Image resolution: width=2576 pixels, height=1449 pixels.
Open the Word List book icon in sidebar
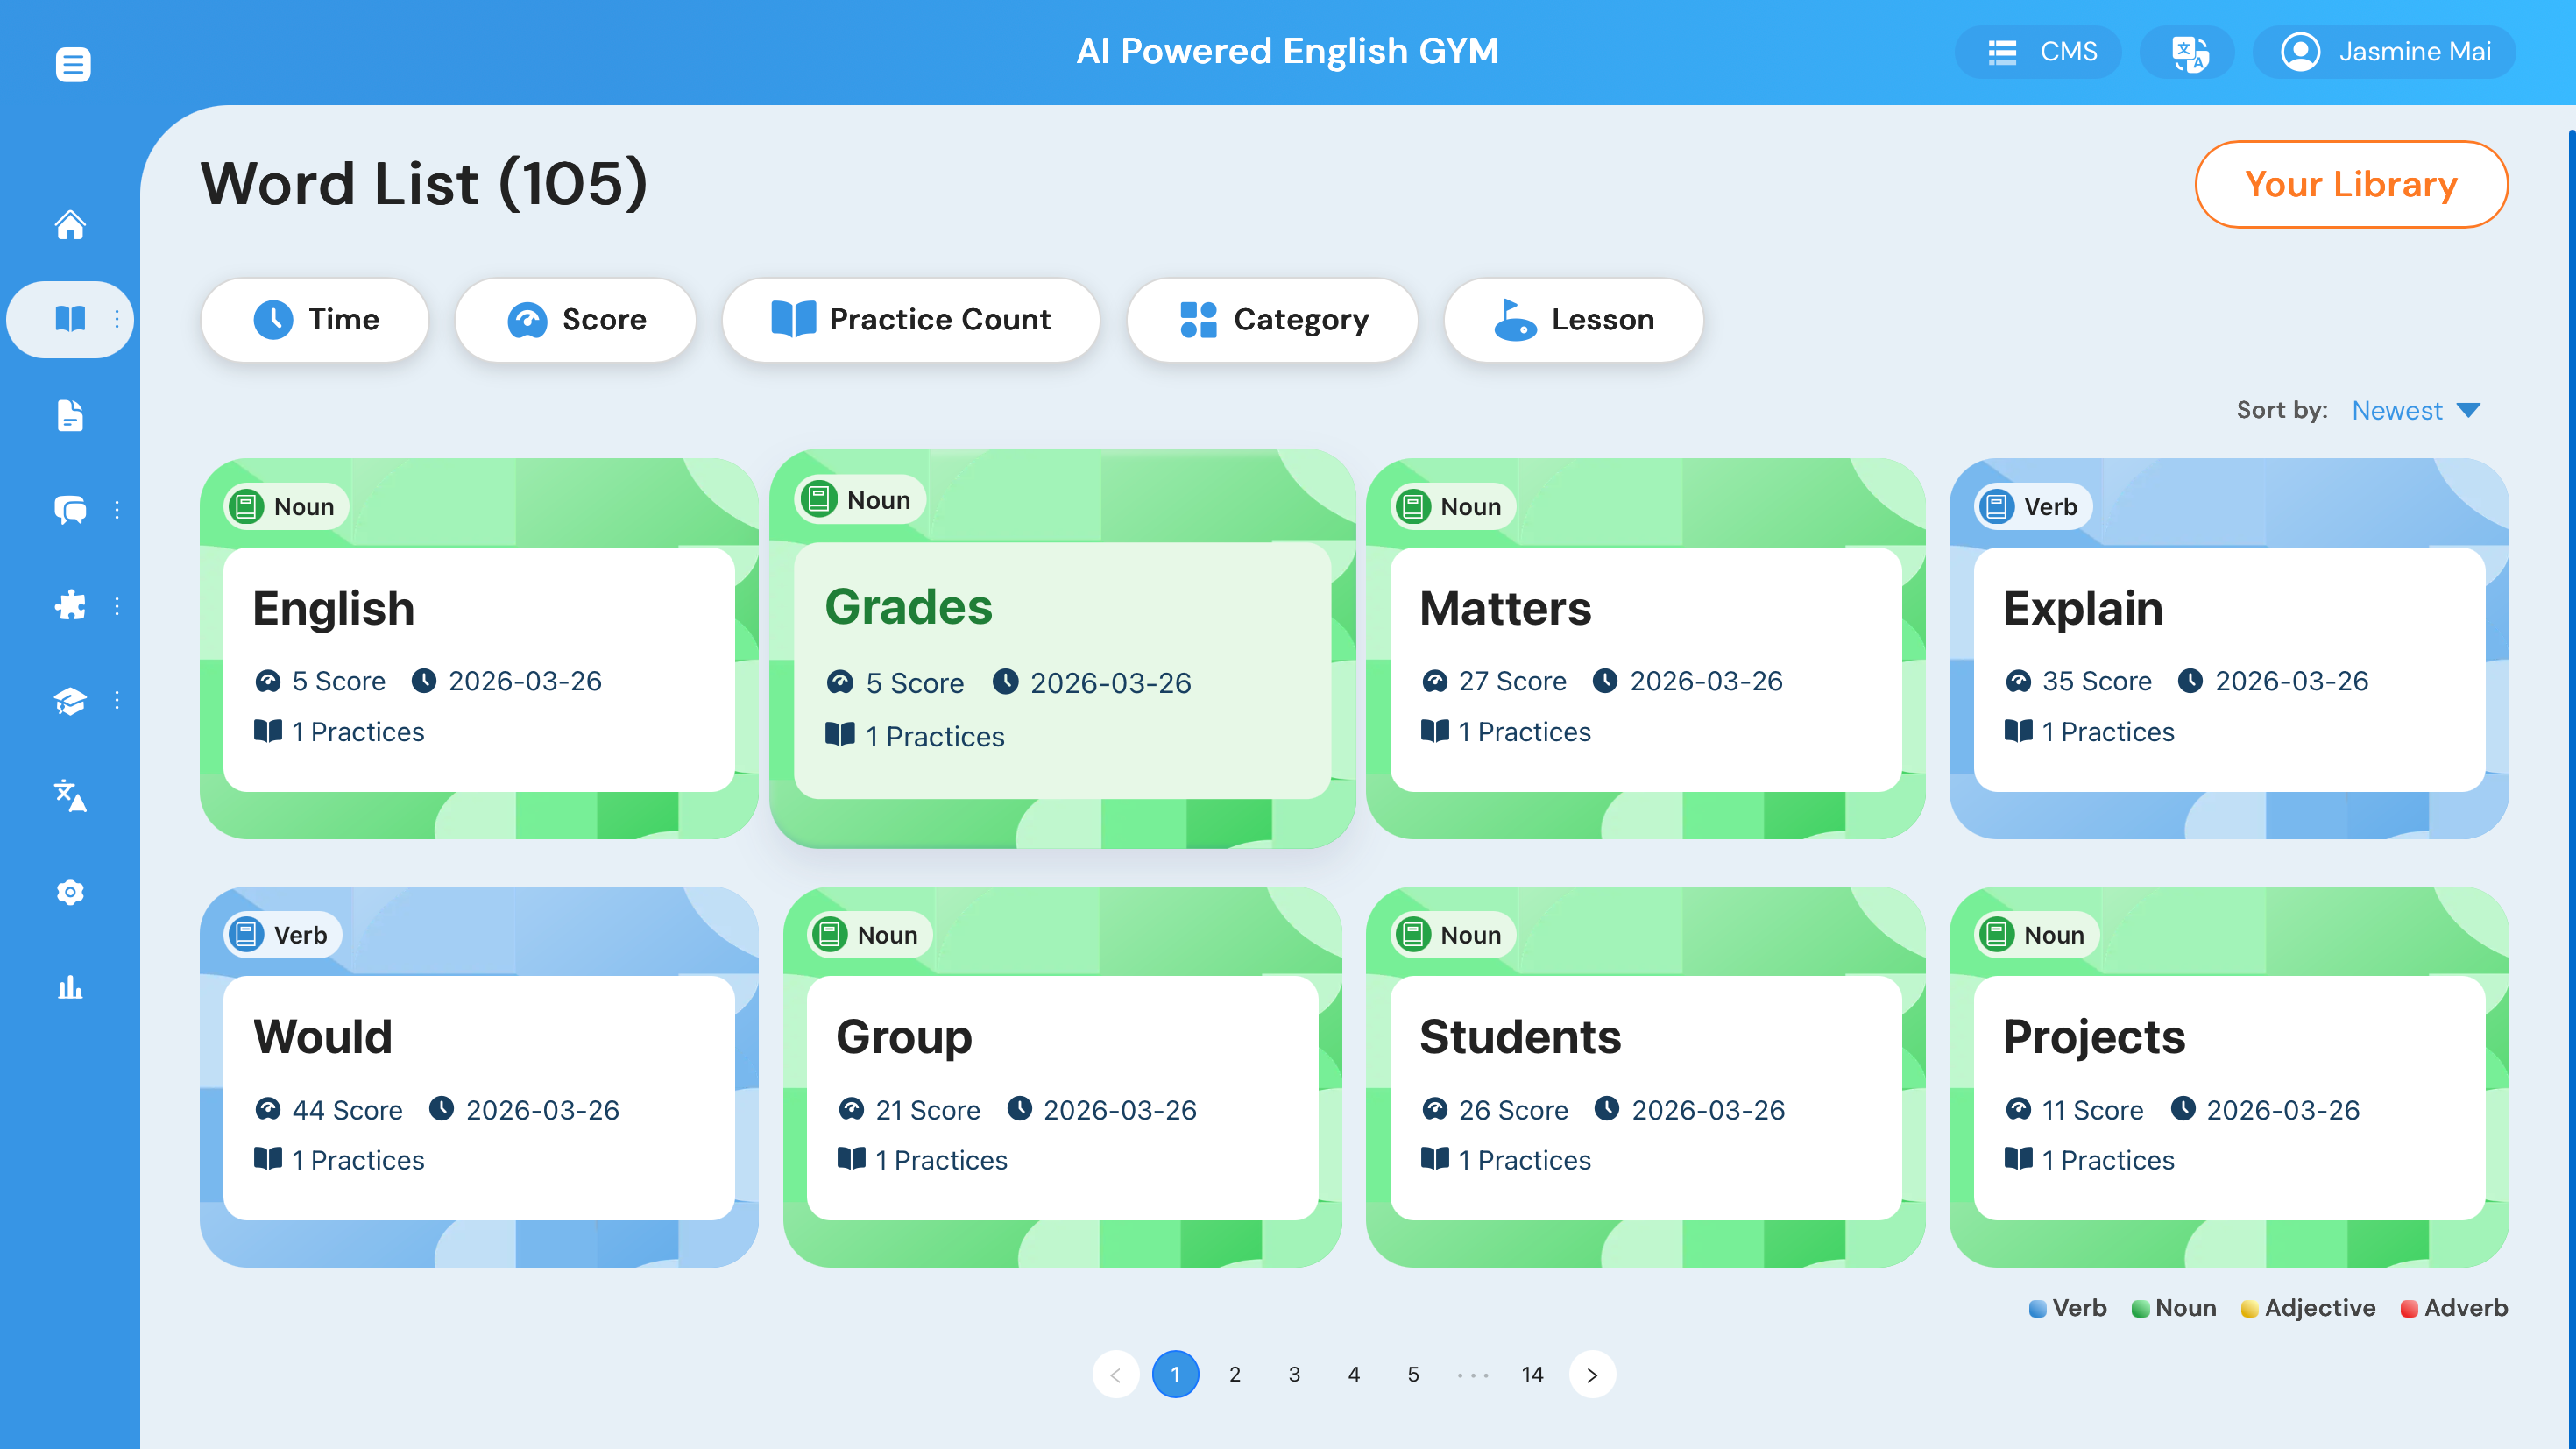click(70, 319)
